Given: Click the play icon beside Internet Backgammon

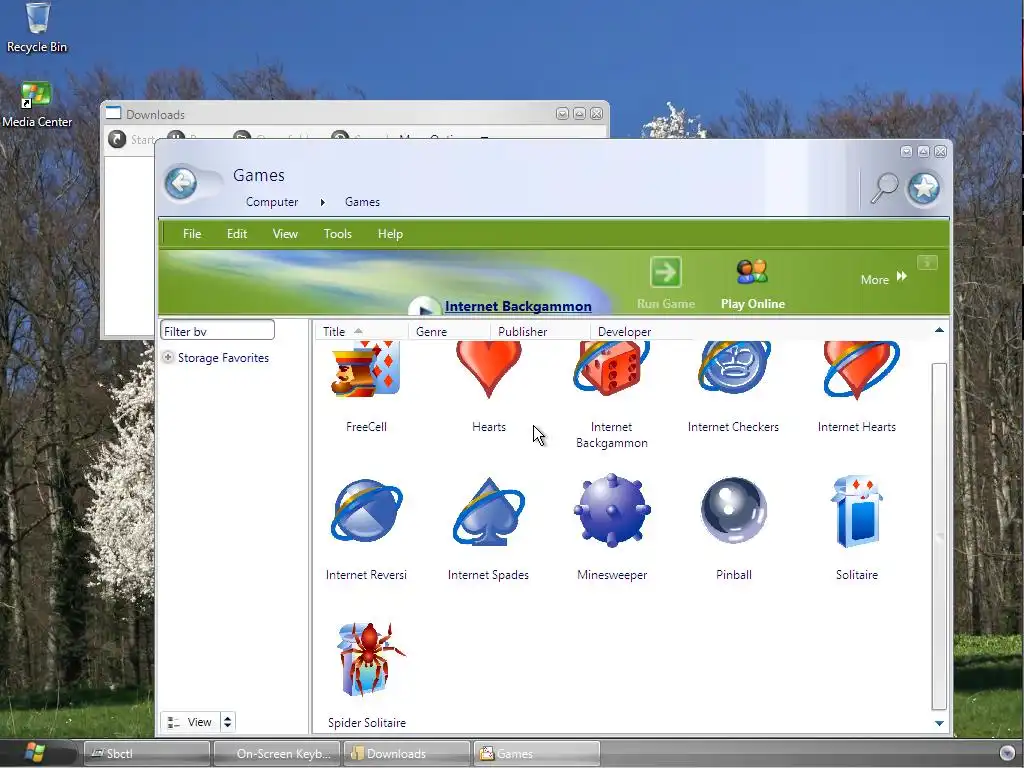Looking at the screenshot, I should click(424, 308).
